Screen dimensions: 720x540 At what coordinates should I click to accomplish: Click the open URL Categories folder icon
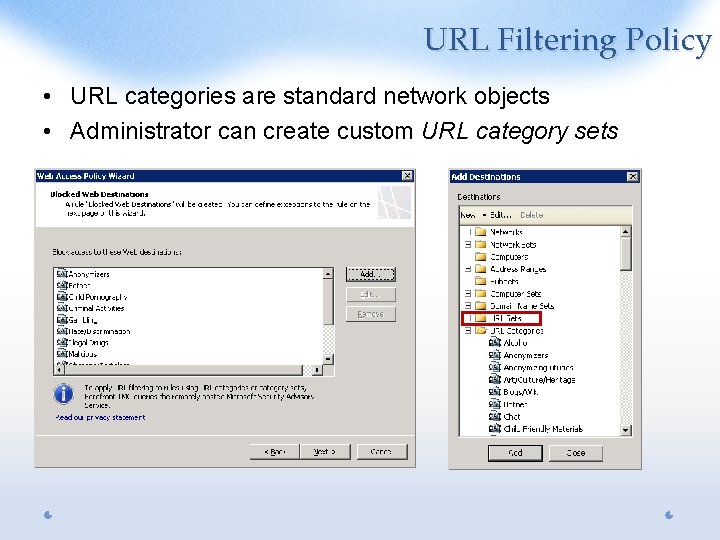(x=481, y=330)
